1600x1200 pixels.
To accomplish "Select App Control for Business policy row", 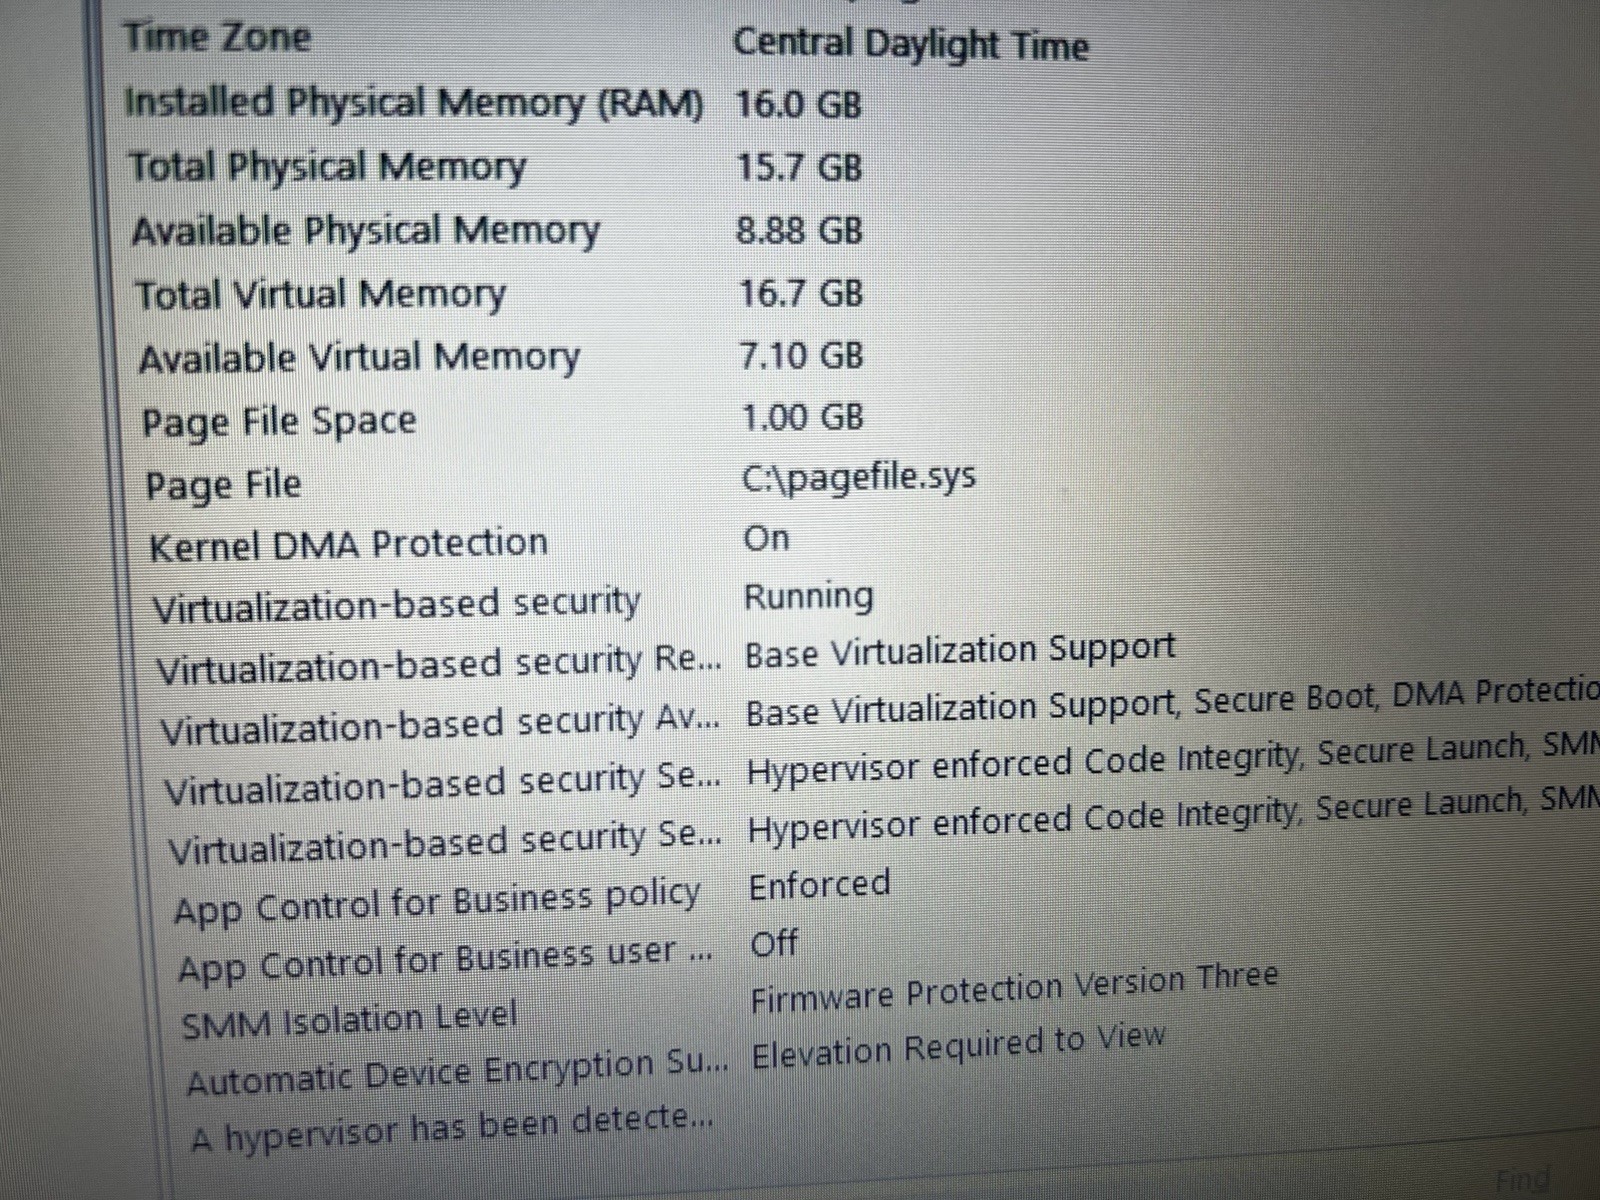I will pos(532,895).
